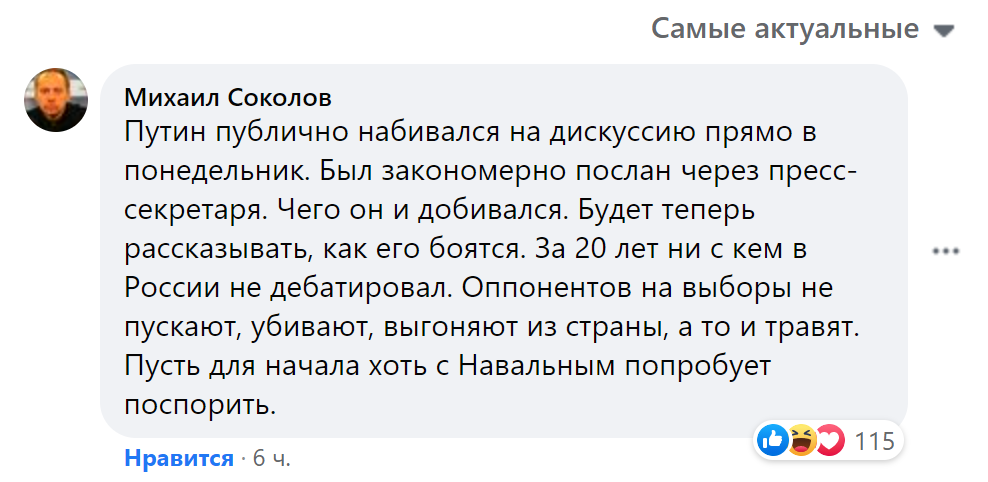Open Михаил Соколов's profile picture
Screen dimensions: 988x482
click(56, 99)
